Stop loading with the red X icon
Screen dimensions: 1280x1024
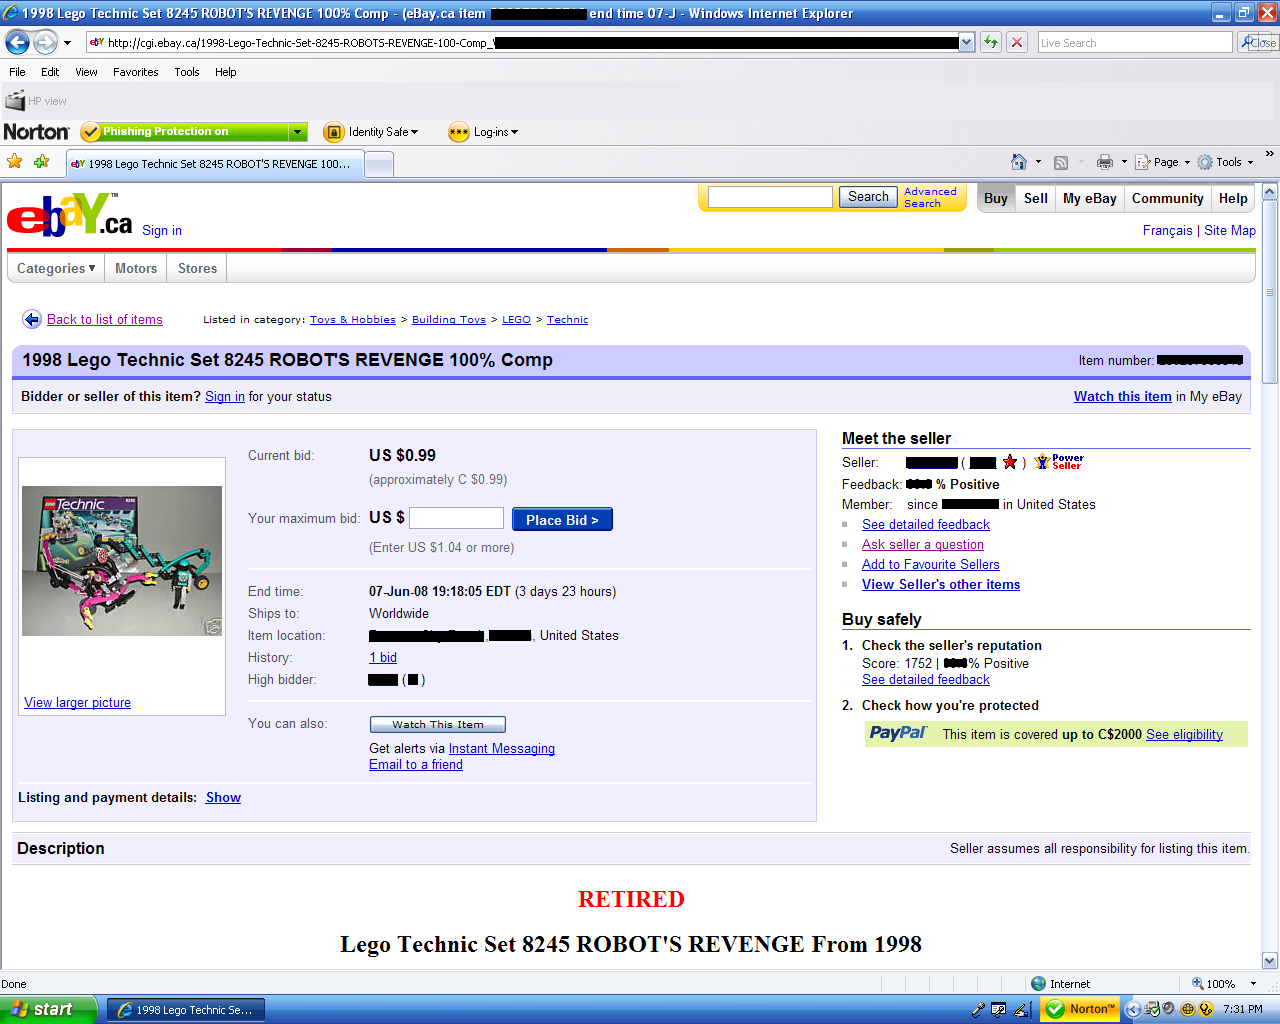click(1017, 42)
